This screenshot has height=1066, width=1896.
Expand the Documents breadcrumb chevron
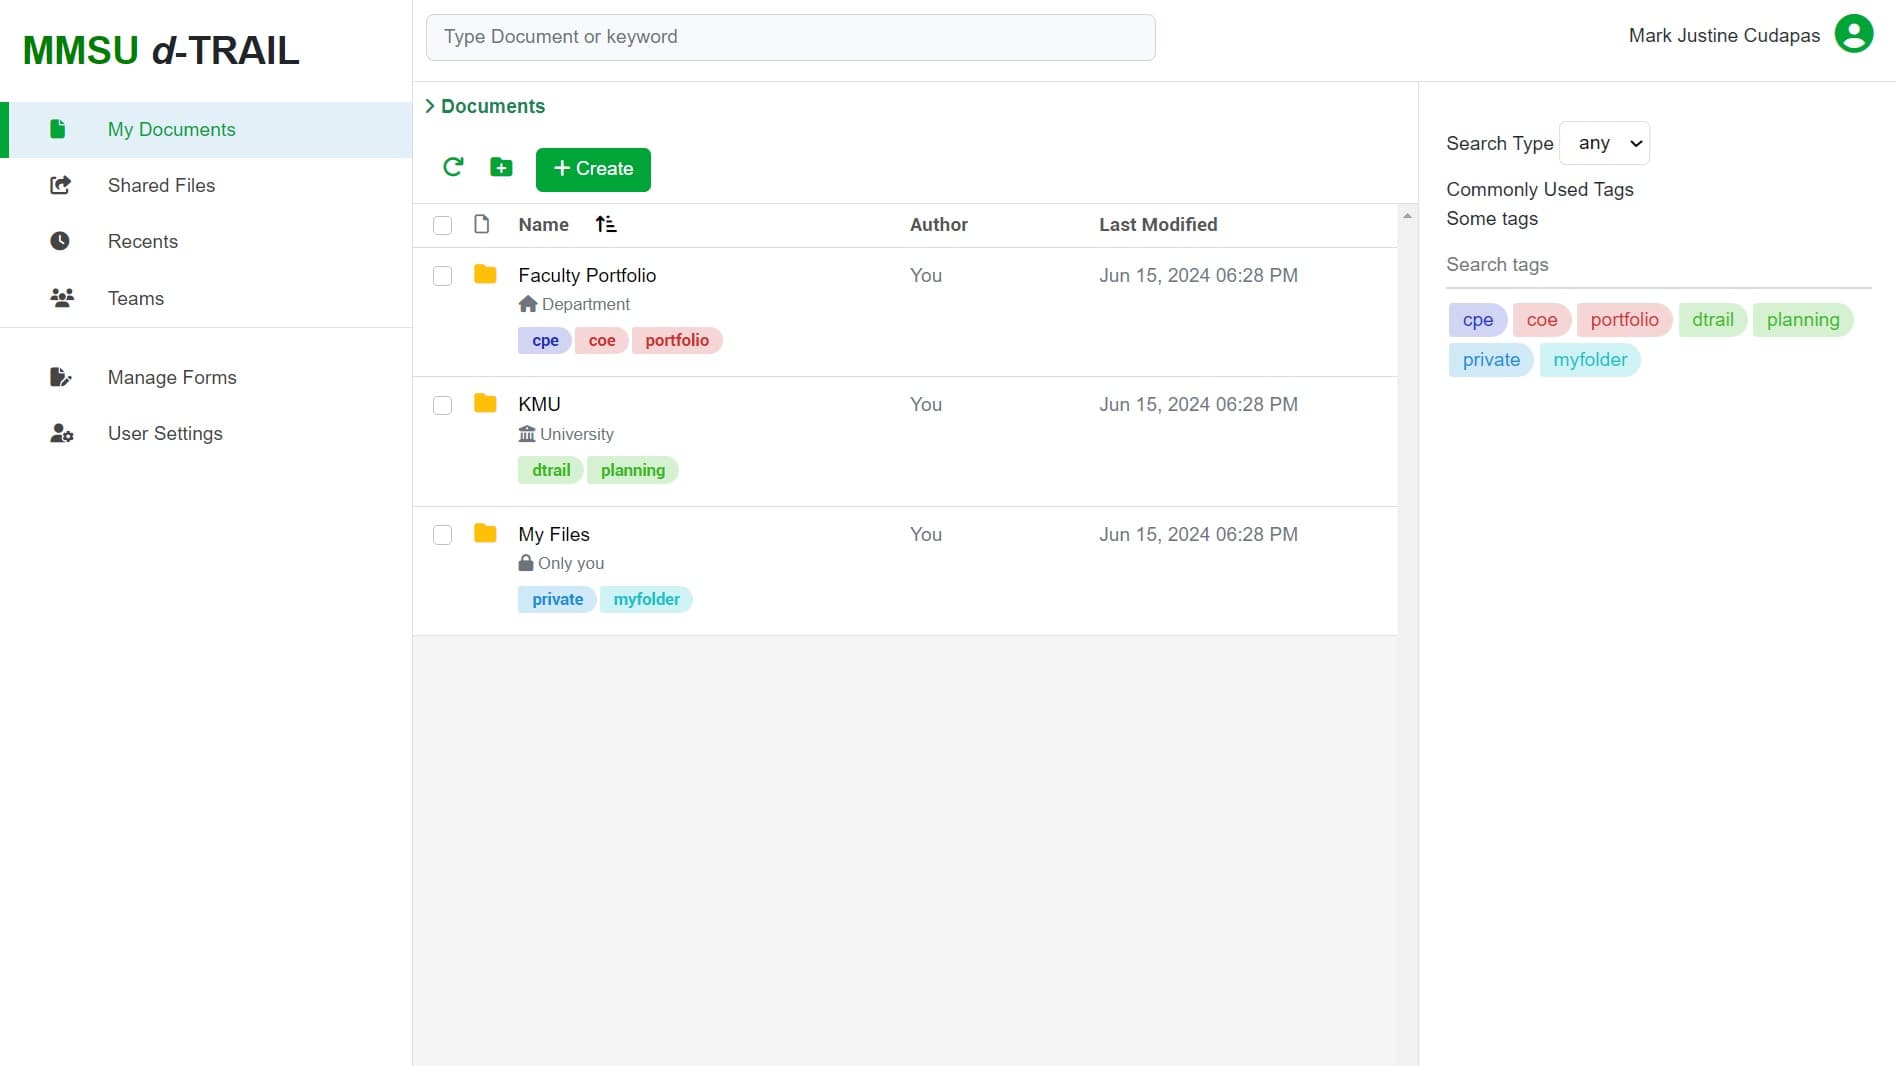click(430, 106)
